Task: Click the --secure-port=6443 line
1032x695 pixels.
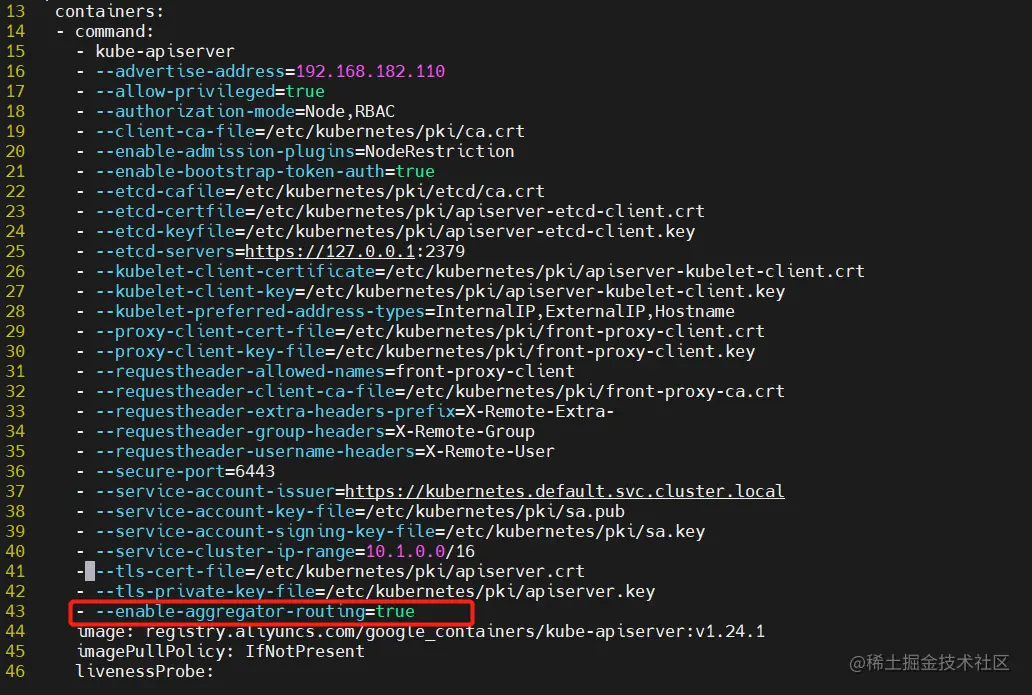Action: pyautogui.click(x=176, y=471)
